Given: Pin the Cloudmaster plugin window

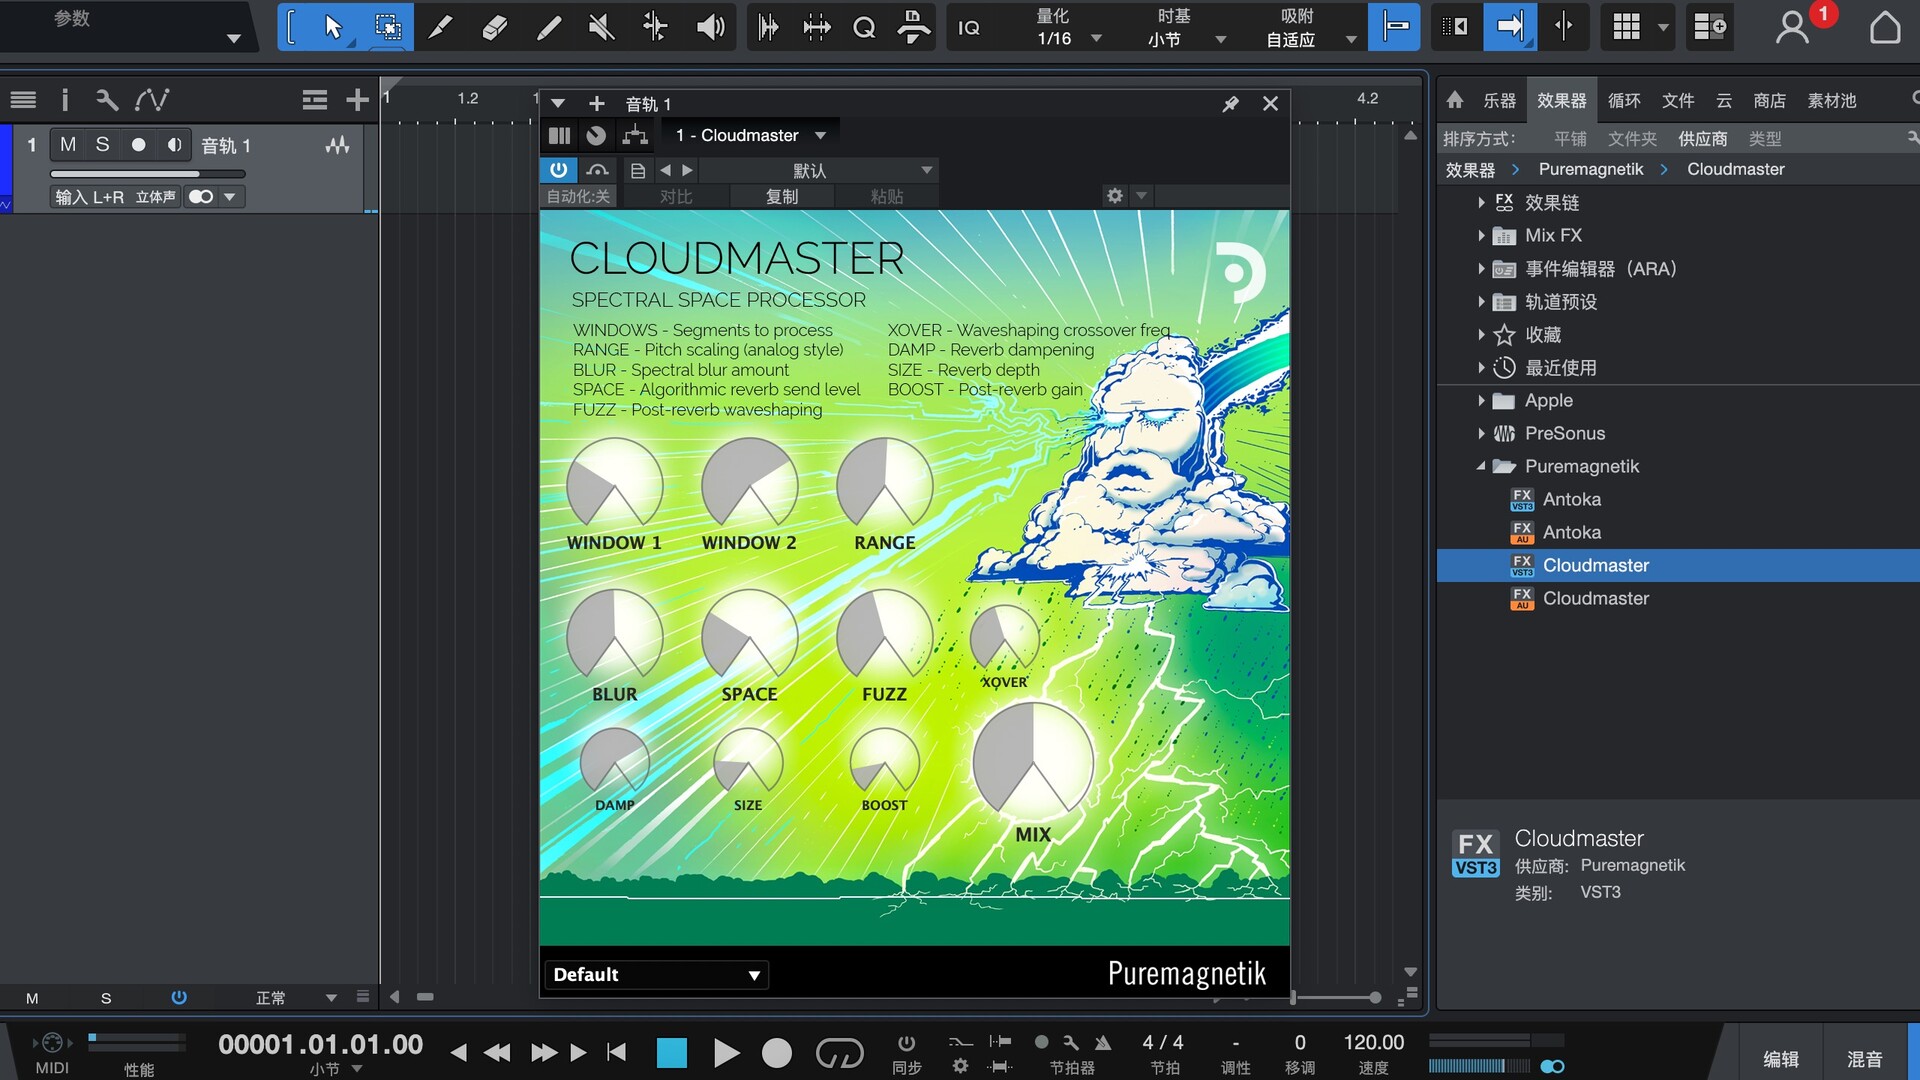Looking at the screenshot, I should (x=1231, y=104).
